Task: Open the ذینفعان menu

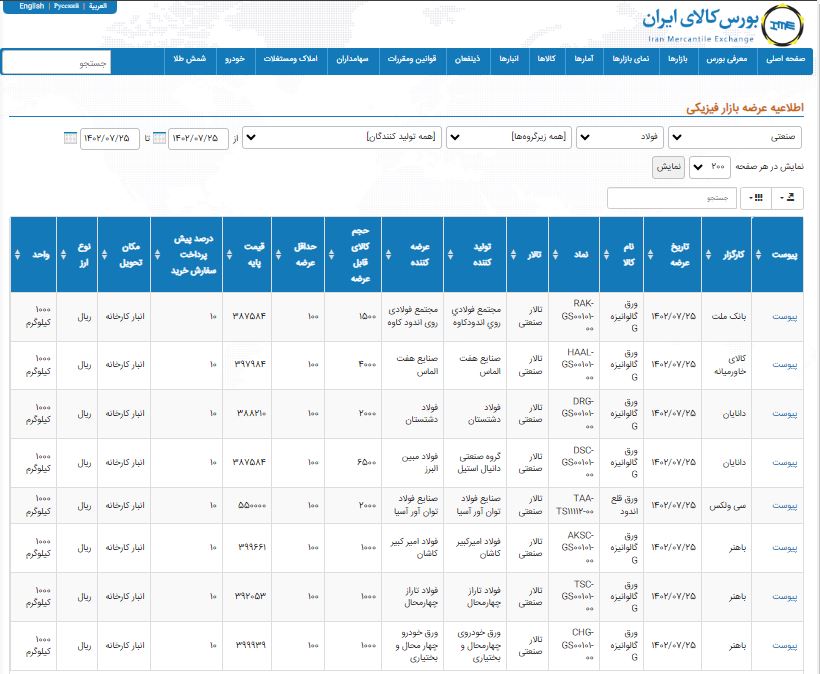Action: coord(468,59)
